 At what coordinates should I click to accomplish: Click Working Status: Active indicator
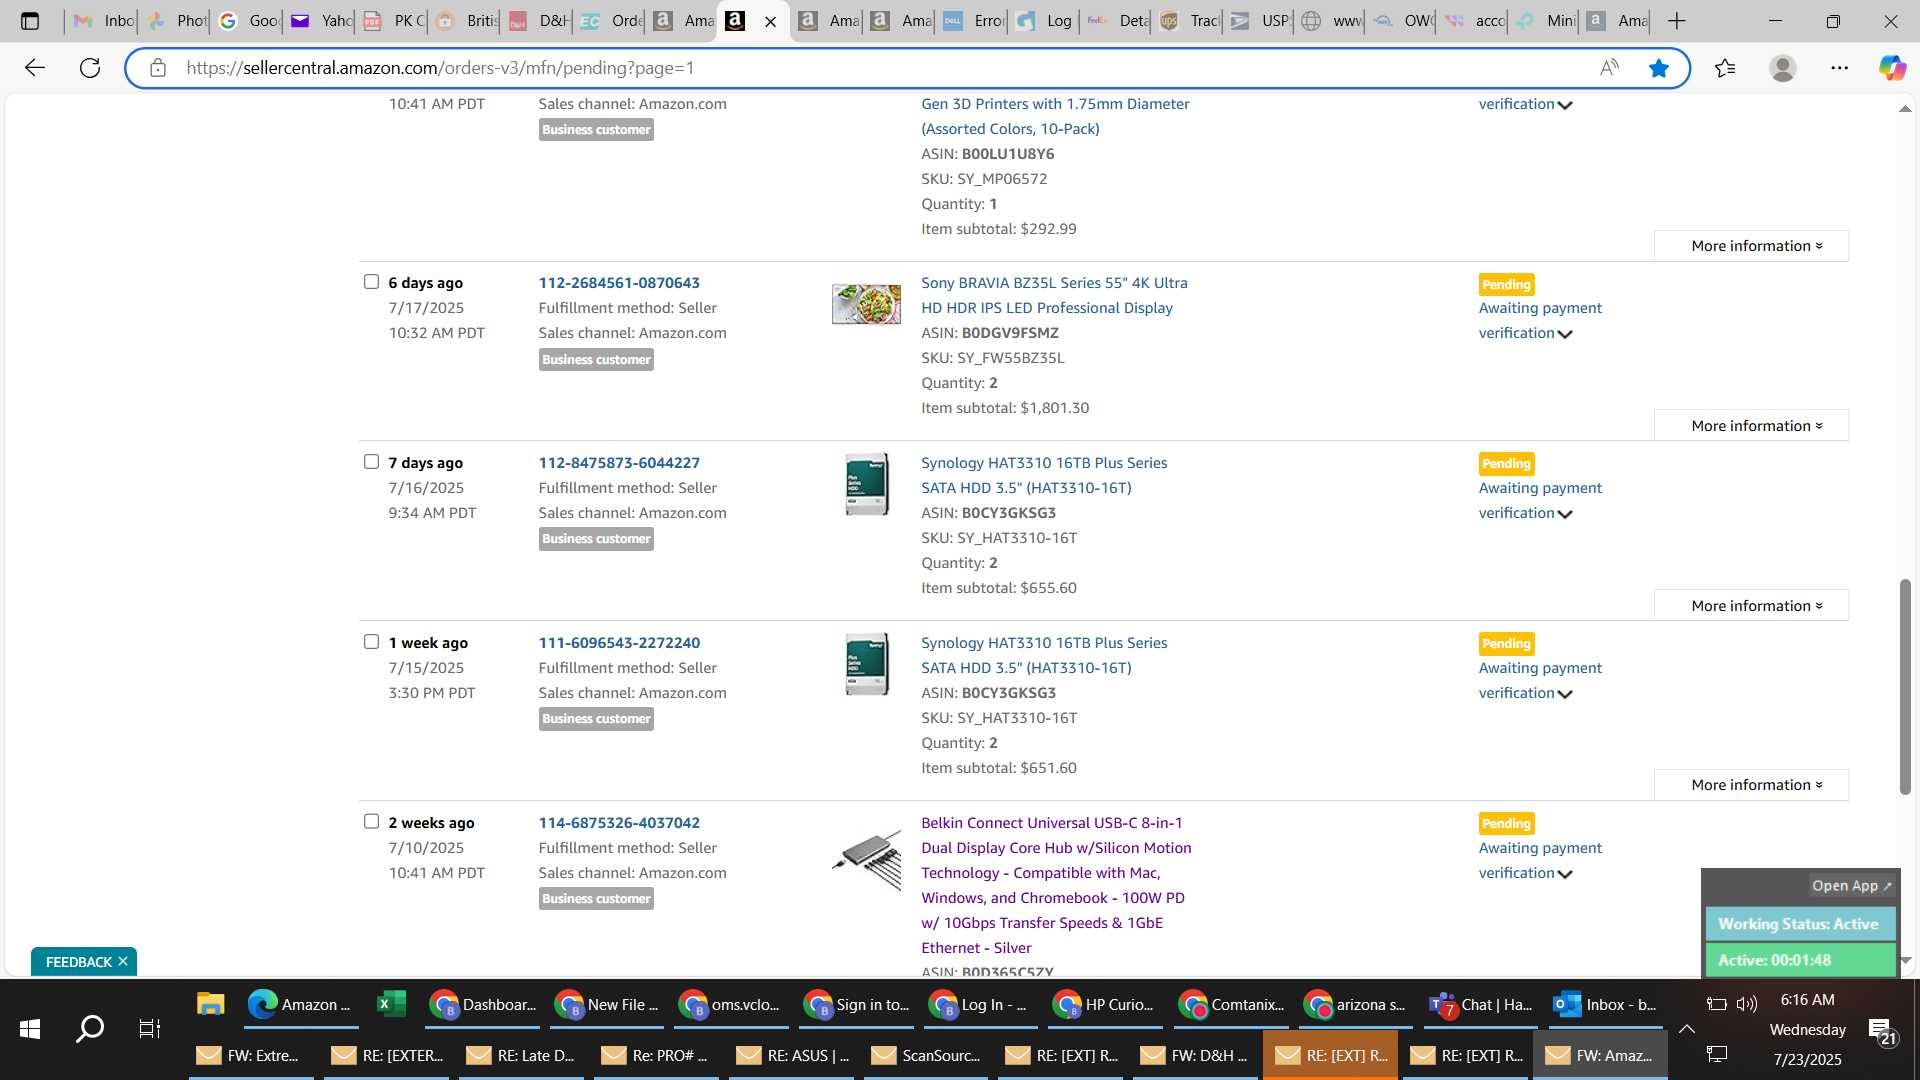[x=1800, y=924]
